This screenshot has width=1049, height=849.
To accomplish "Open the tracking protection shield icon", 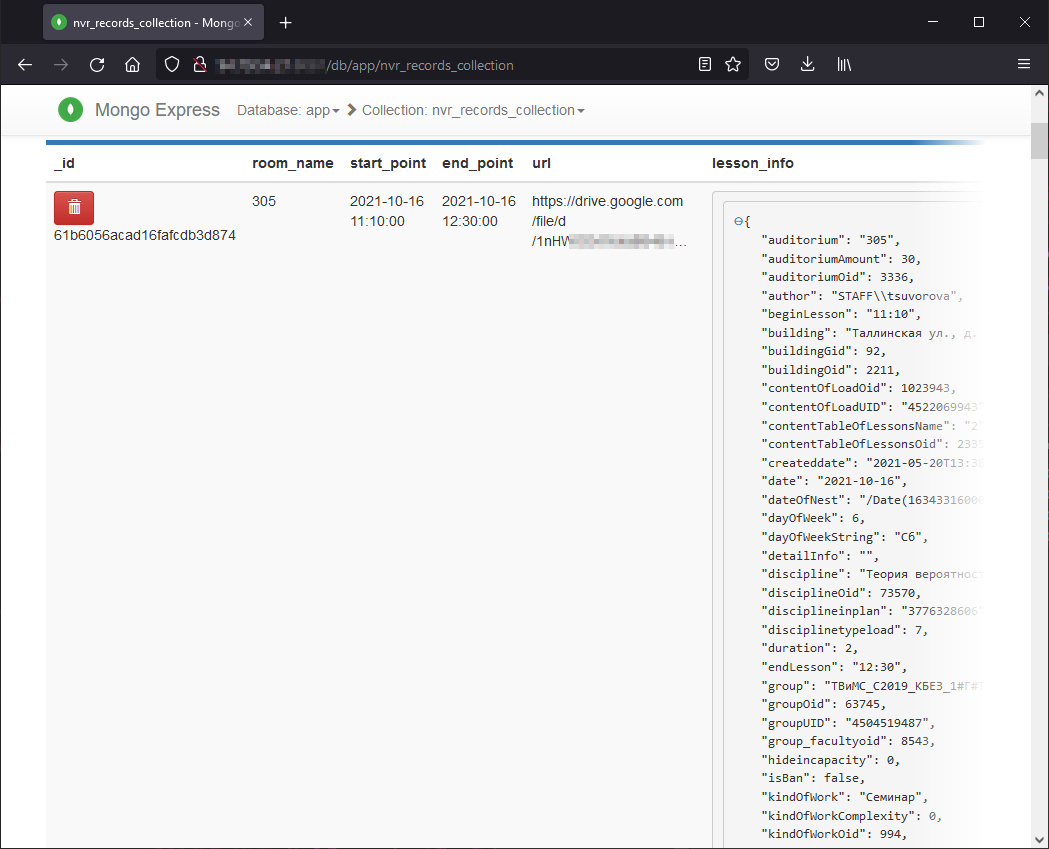I will point(172,65).
